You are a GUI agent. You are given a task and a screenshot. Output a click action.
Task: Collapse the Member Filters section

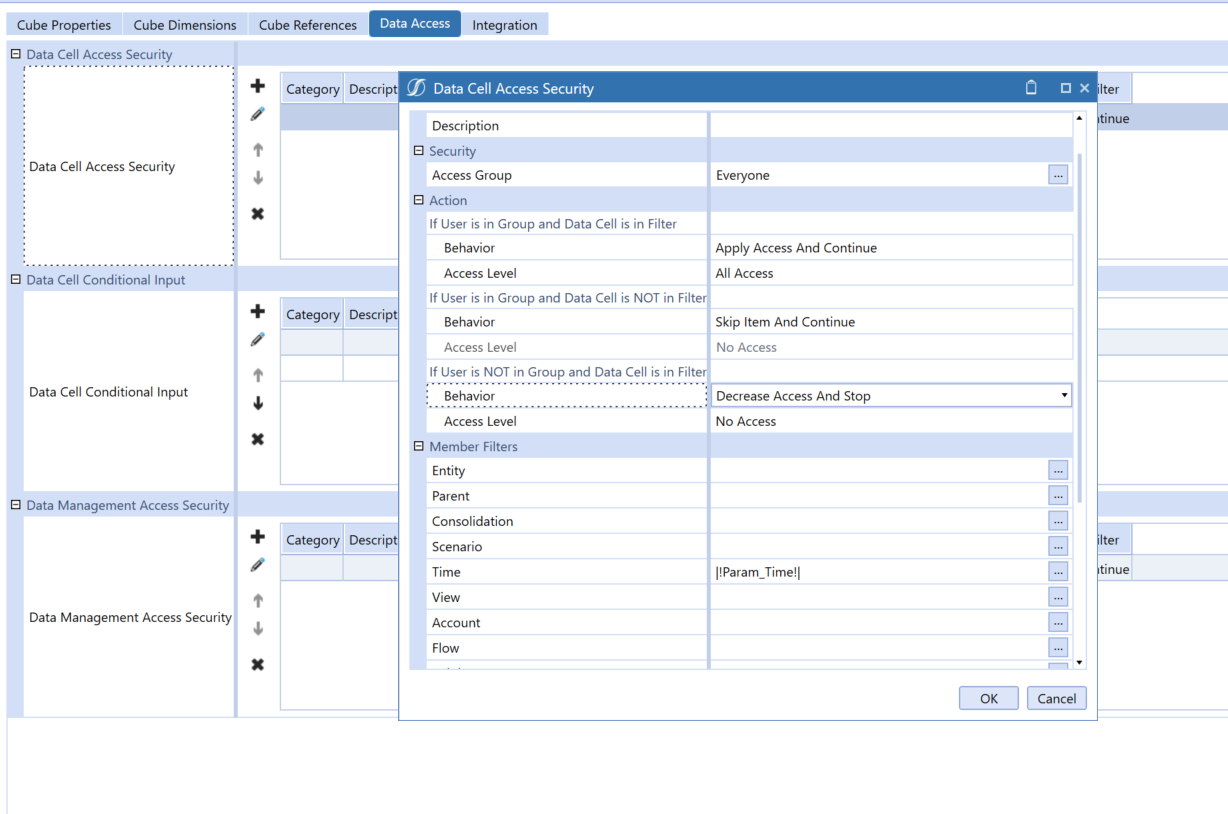tap(419, 446)
